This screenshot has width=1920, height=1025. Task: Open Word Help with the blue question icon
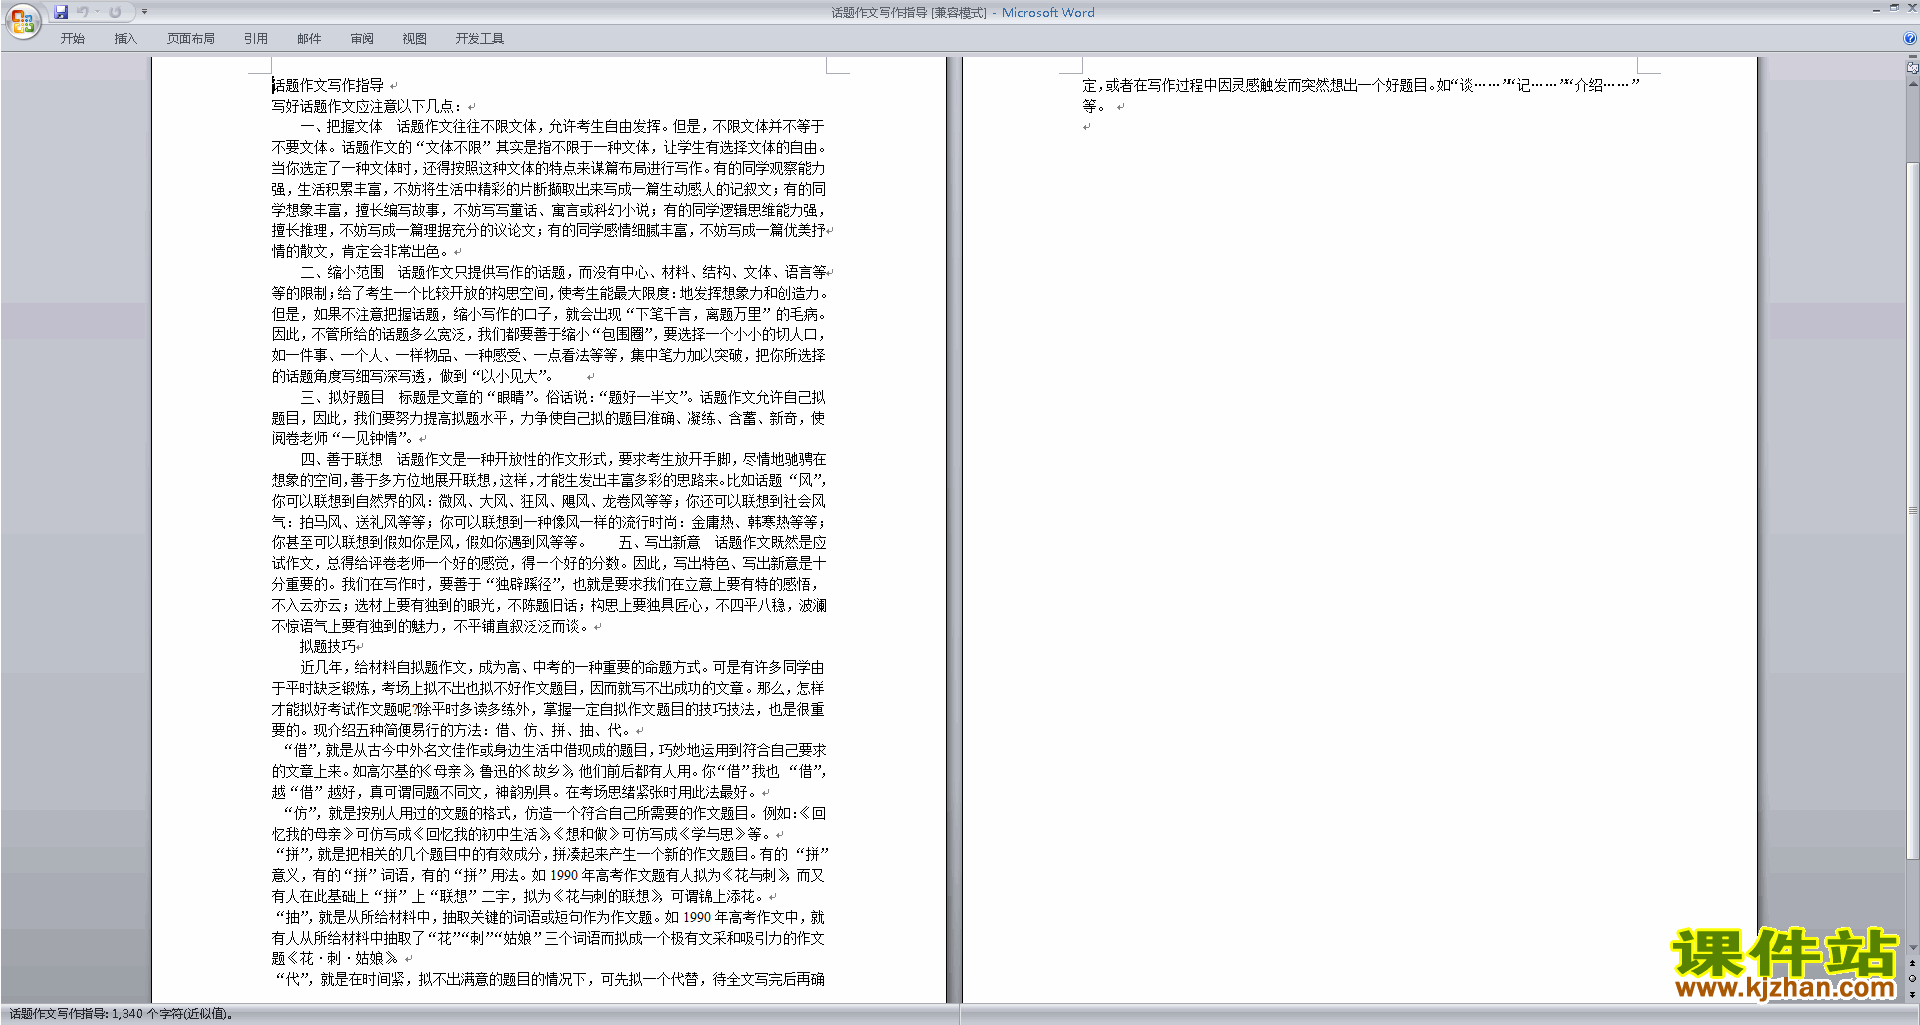click(1910, 39)
